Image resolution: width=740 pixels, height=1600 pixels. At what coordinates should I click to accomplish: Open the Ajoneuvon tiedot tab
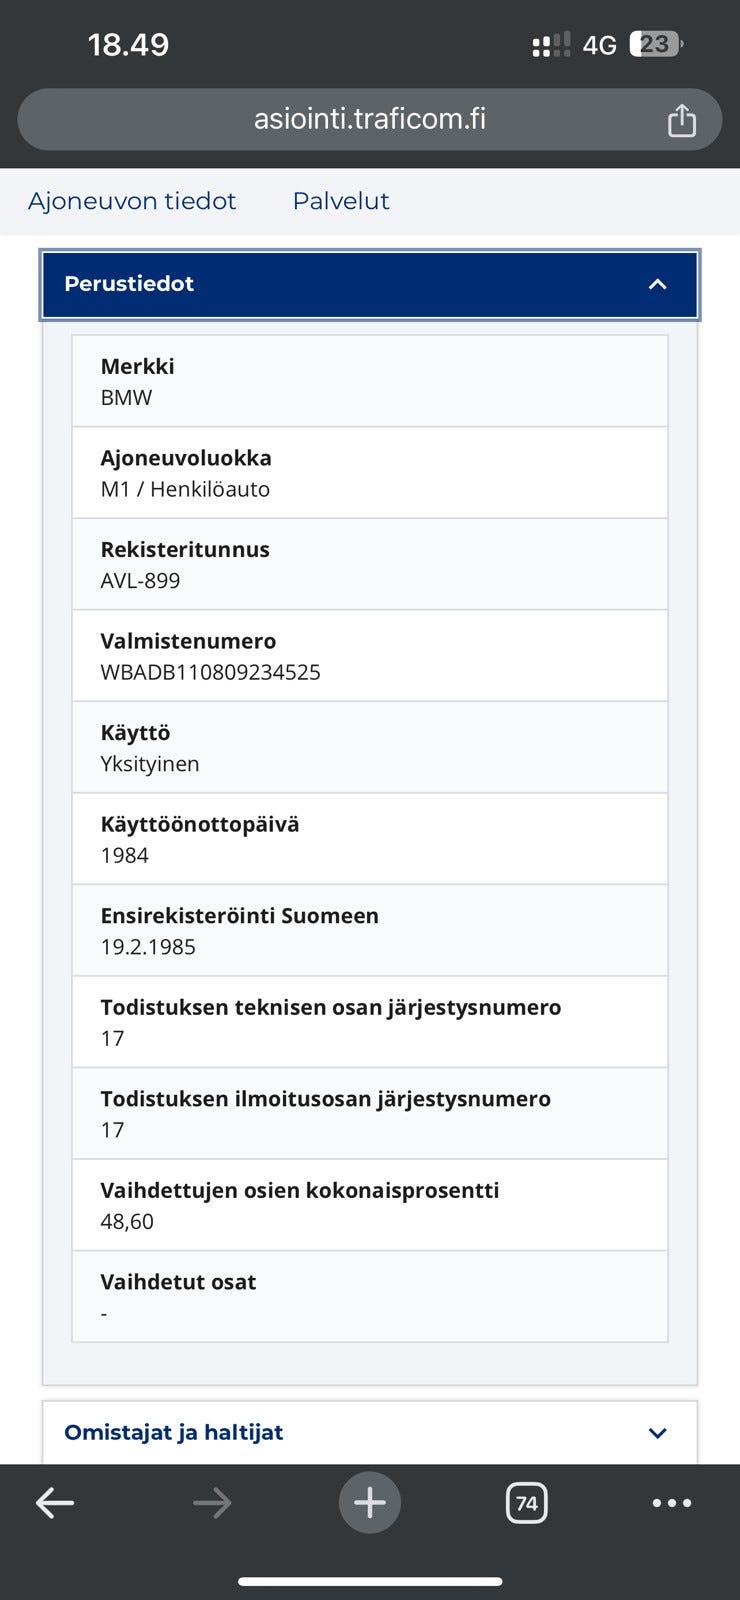[132, 201]
